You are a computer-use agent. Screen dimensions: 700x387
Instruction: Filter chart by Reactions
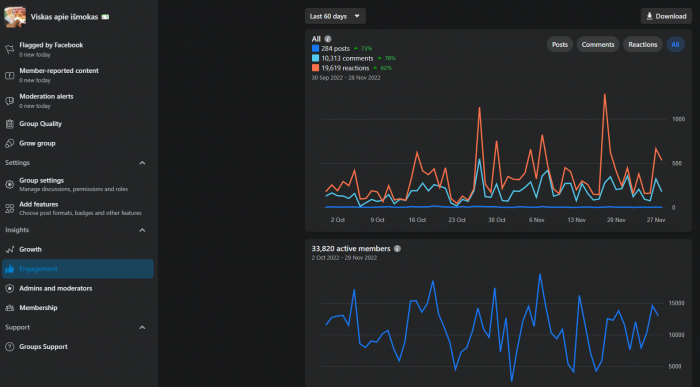[642, 44]
